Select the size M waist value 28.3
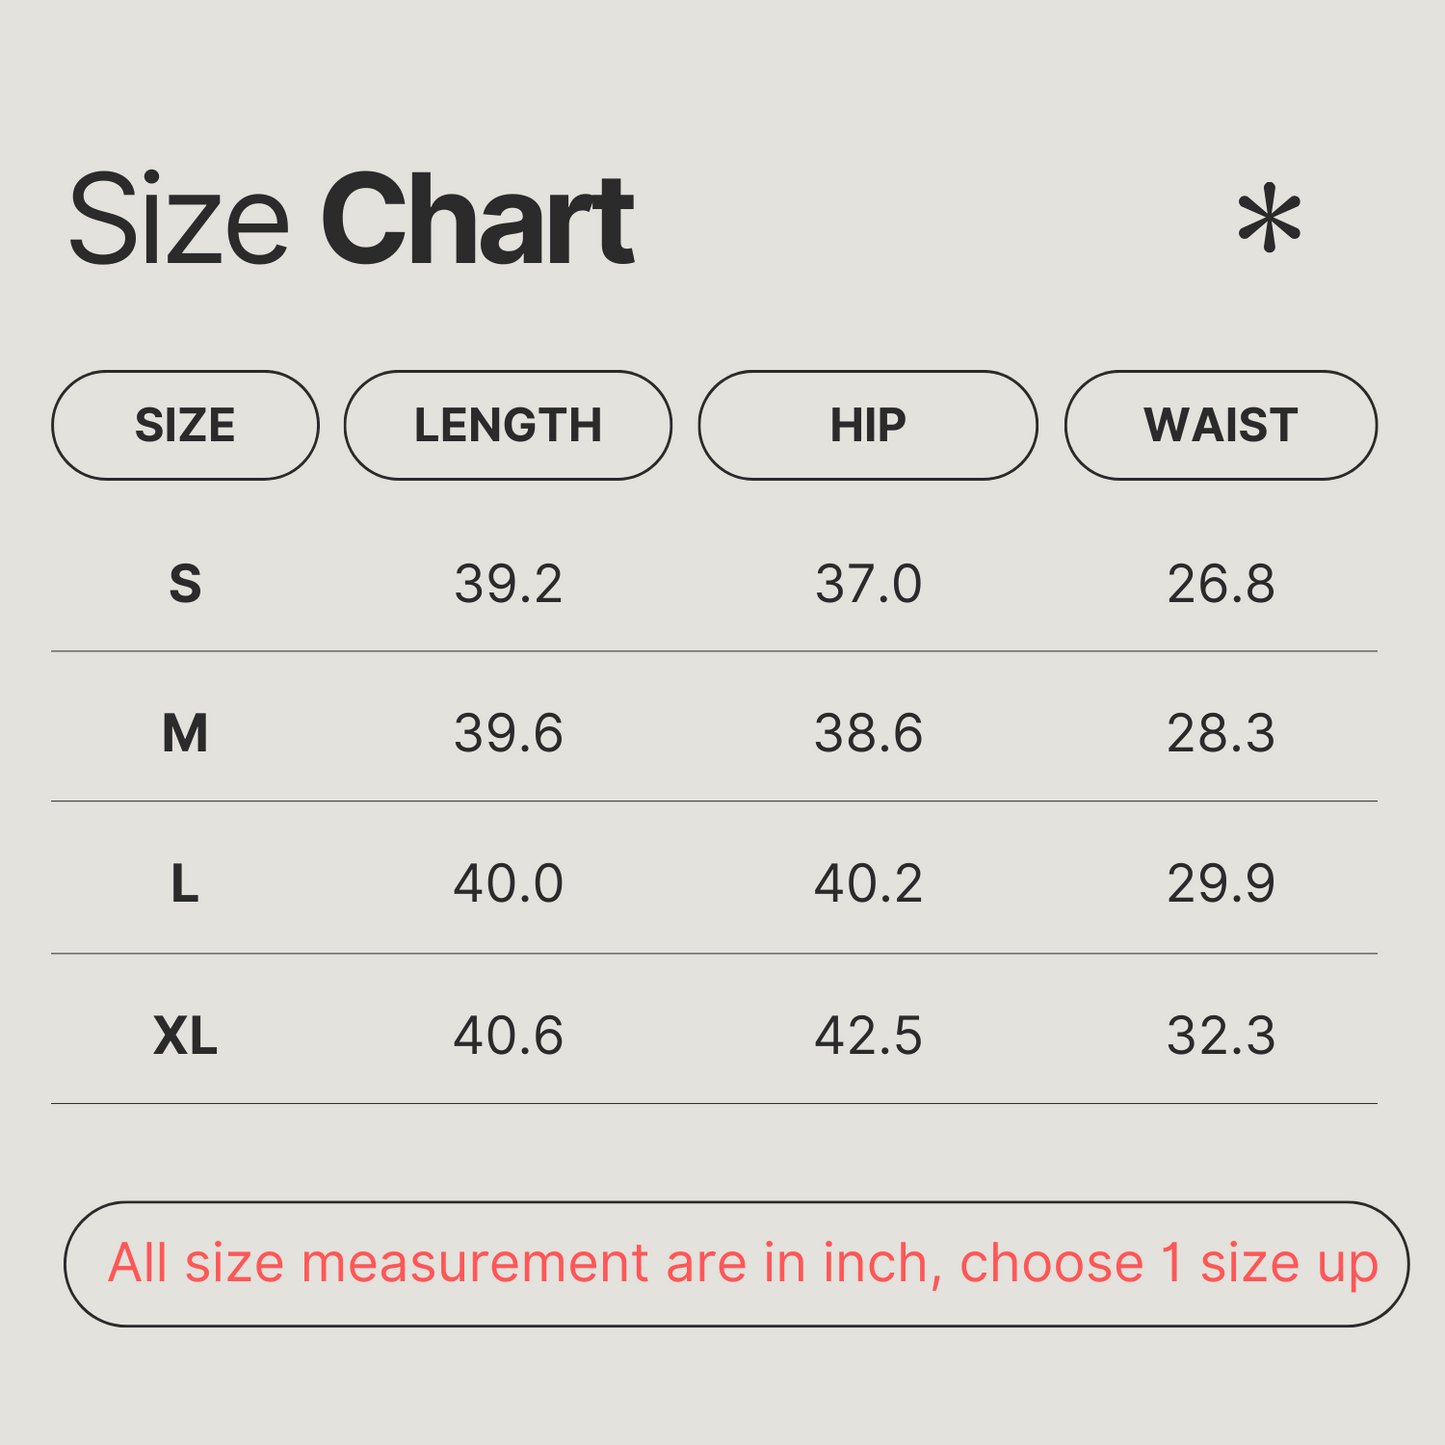1445x1445 pixels. (x=1221, y=734)
